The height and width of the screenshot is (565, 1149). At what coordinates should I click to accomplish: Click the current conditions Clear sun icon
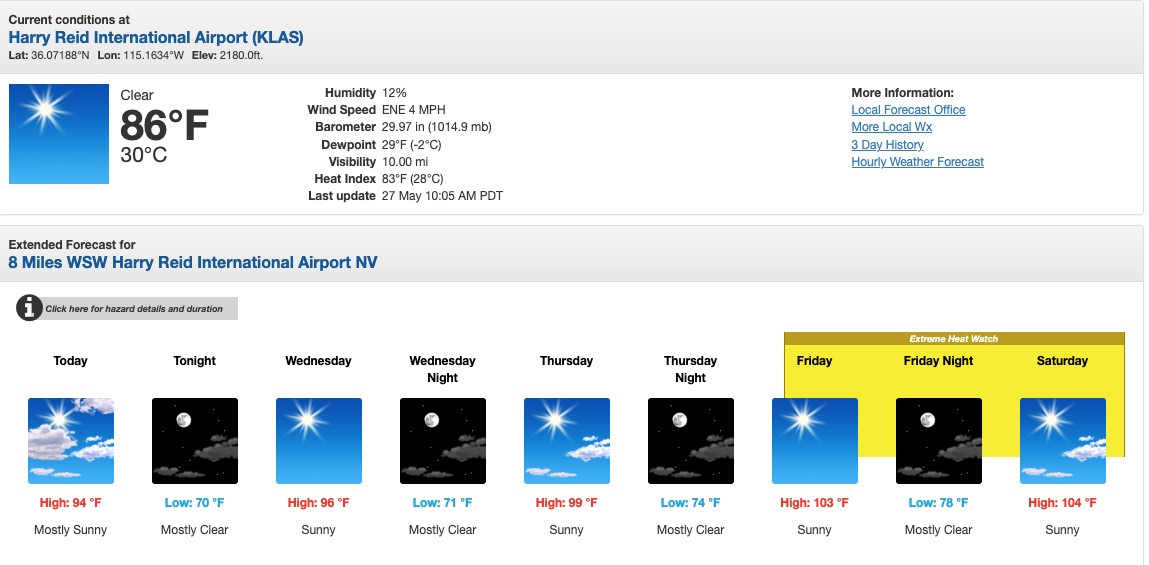point(59,134)
